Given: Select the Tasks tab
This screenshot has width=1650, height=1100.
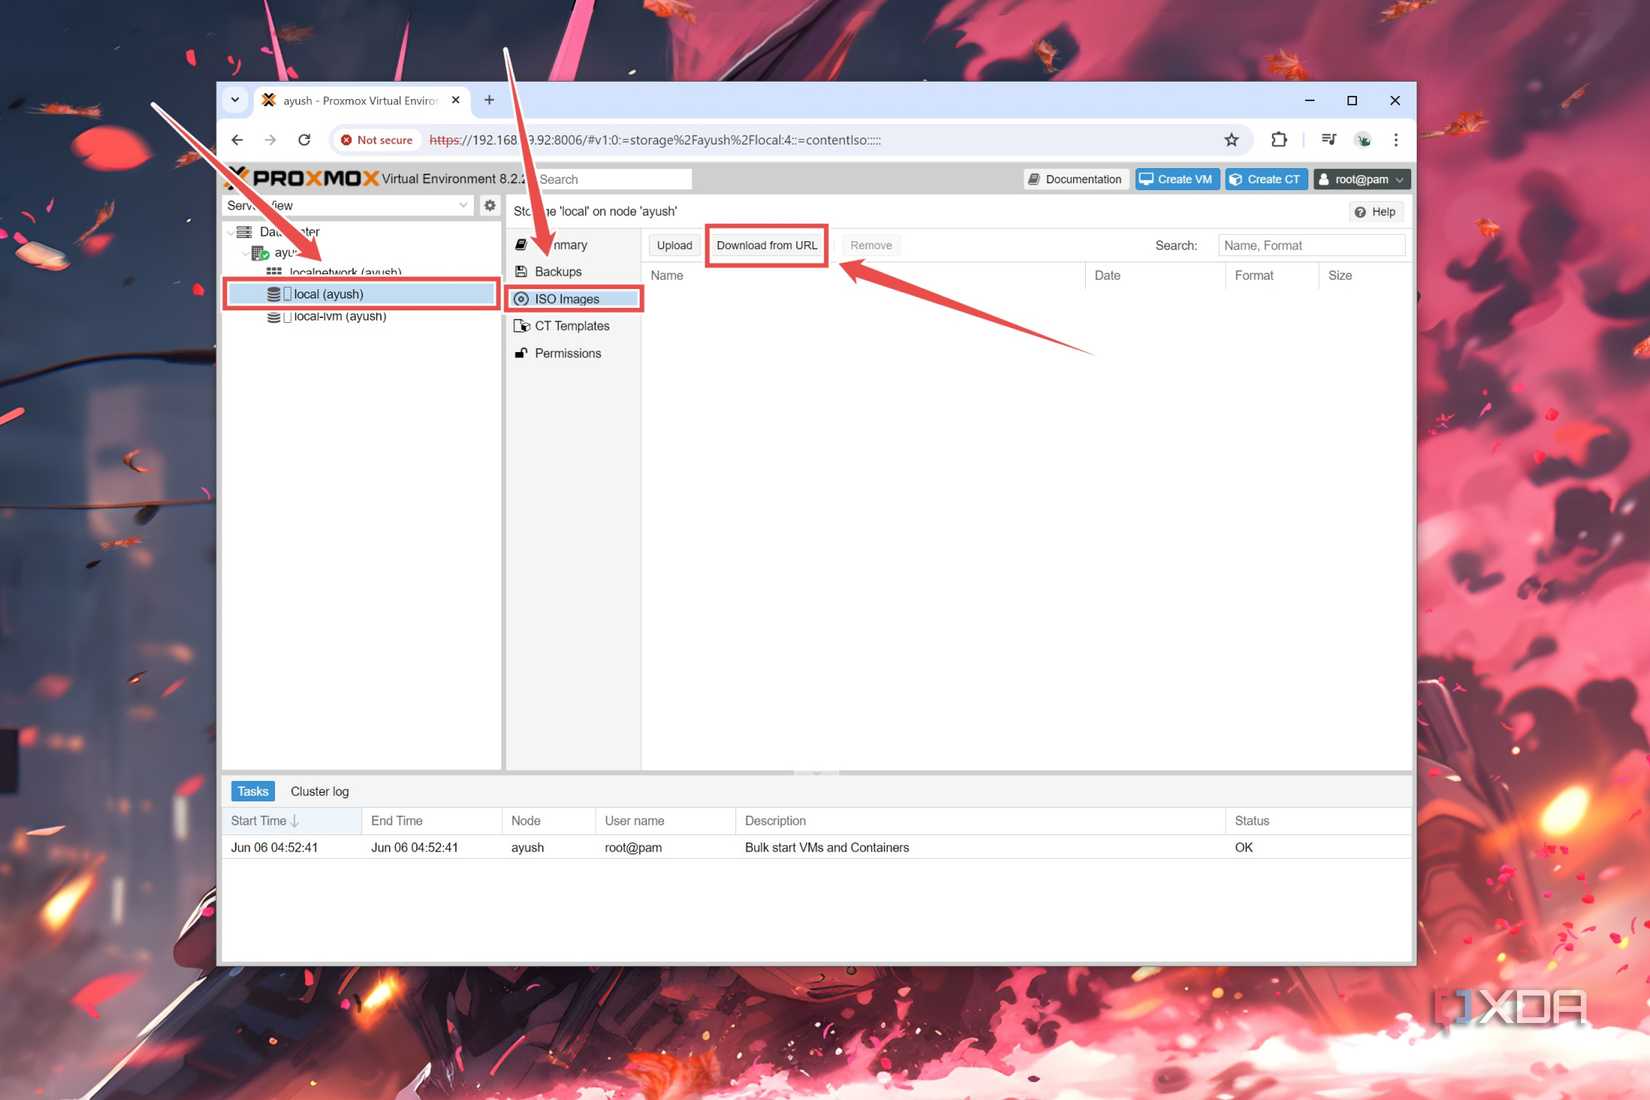Looking at the screenshot, I should coord(252,790).
